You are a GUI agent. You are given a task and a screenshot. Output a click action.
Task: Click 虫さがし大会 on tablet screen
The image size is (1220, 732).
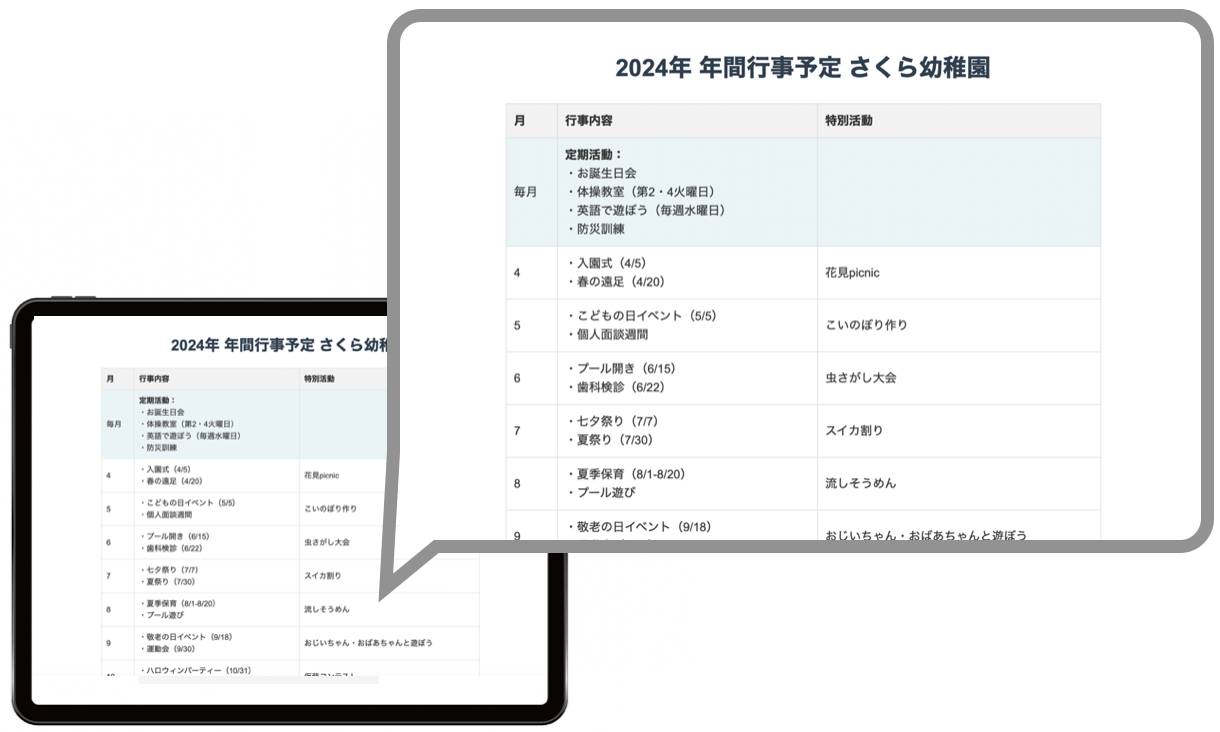[327, 542]
